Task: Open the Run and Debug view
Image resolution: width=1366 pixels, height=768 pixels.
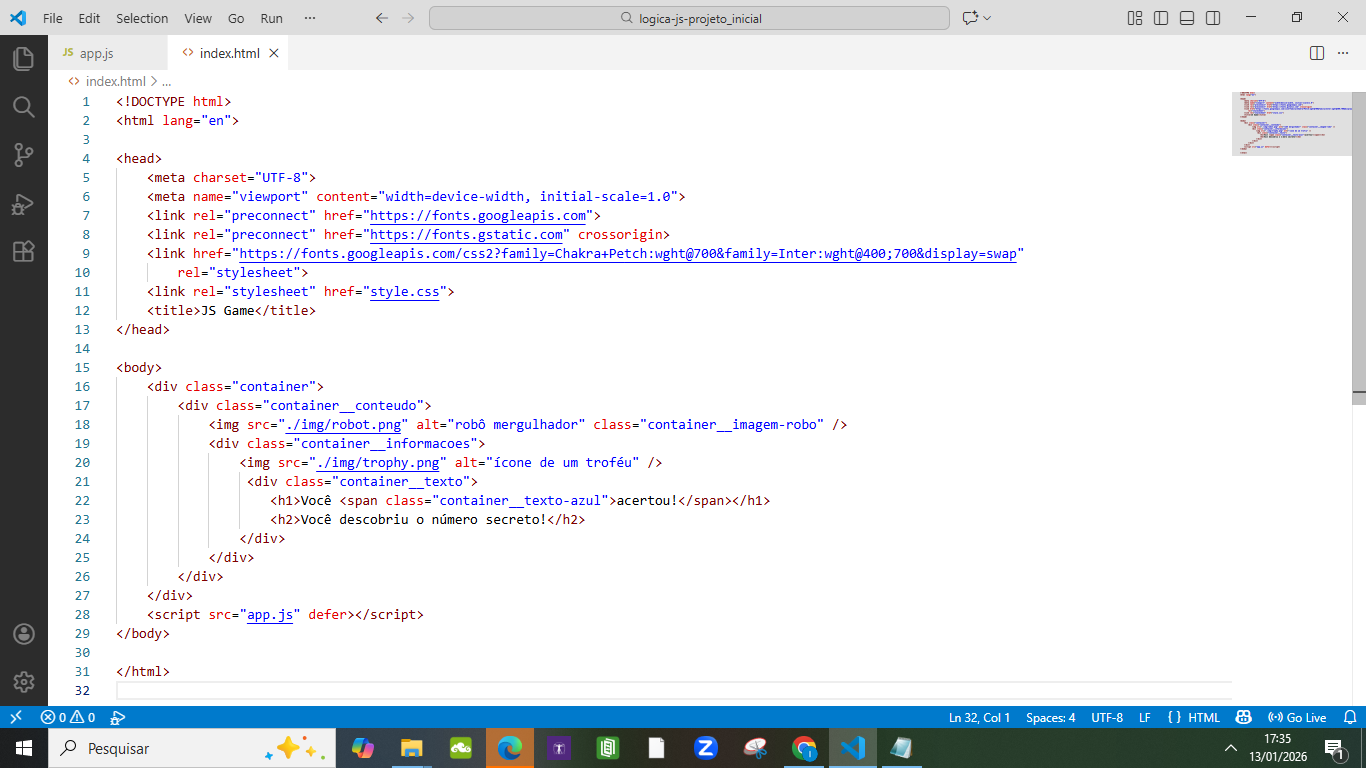Action: pos(23,204)
